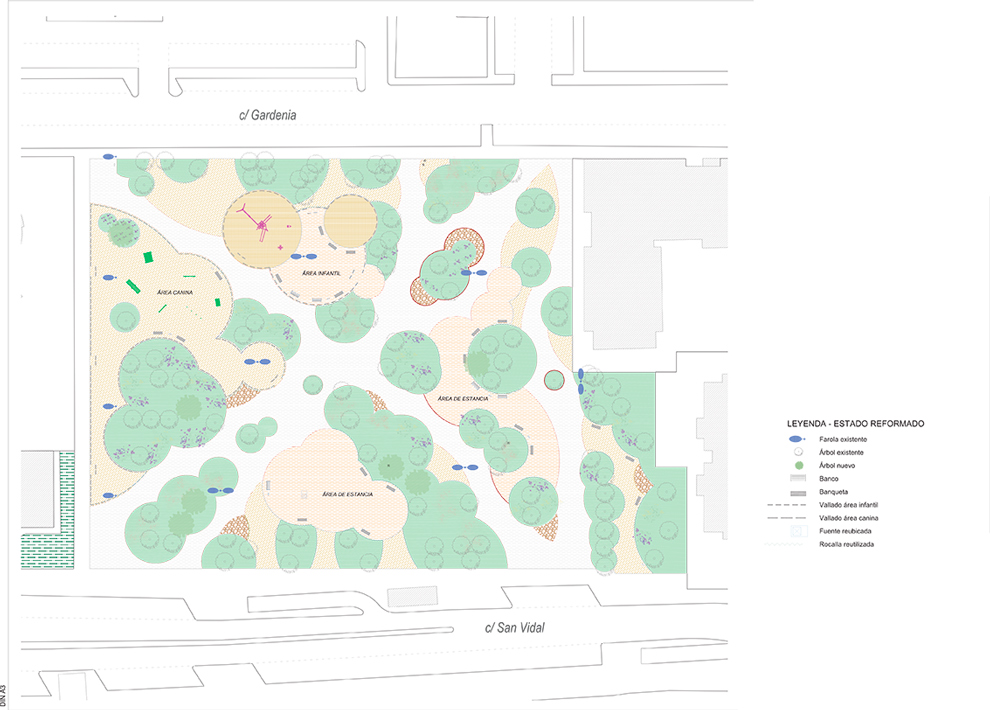Click the 'ÁREA INFANTIL' label on the plan
The width and height of the screenshot is (990, 710).
click(321, 273)
